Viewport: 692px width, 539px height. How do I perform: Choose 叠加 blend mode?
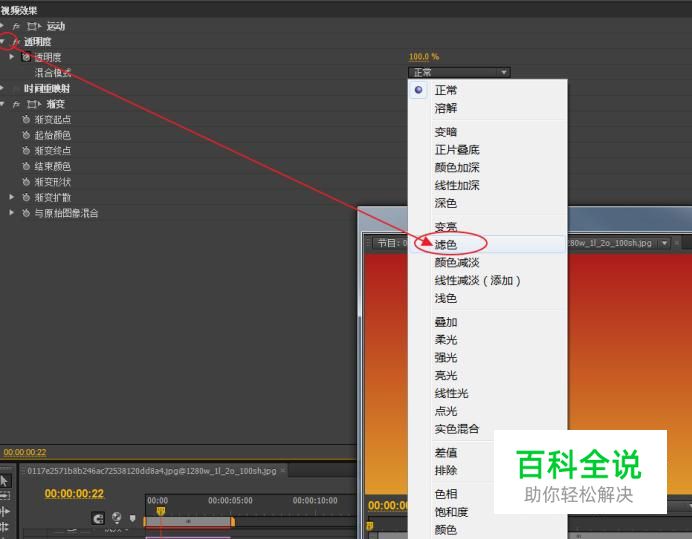pyautogui.click(x=488, y=322)
